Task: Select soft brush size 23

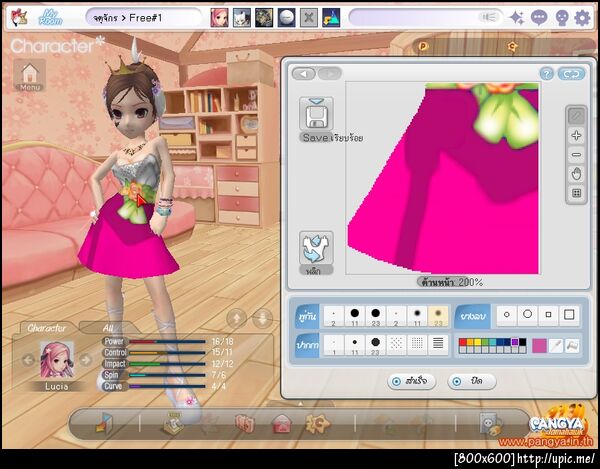Action: (x=438, y=316)
